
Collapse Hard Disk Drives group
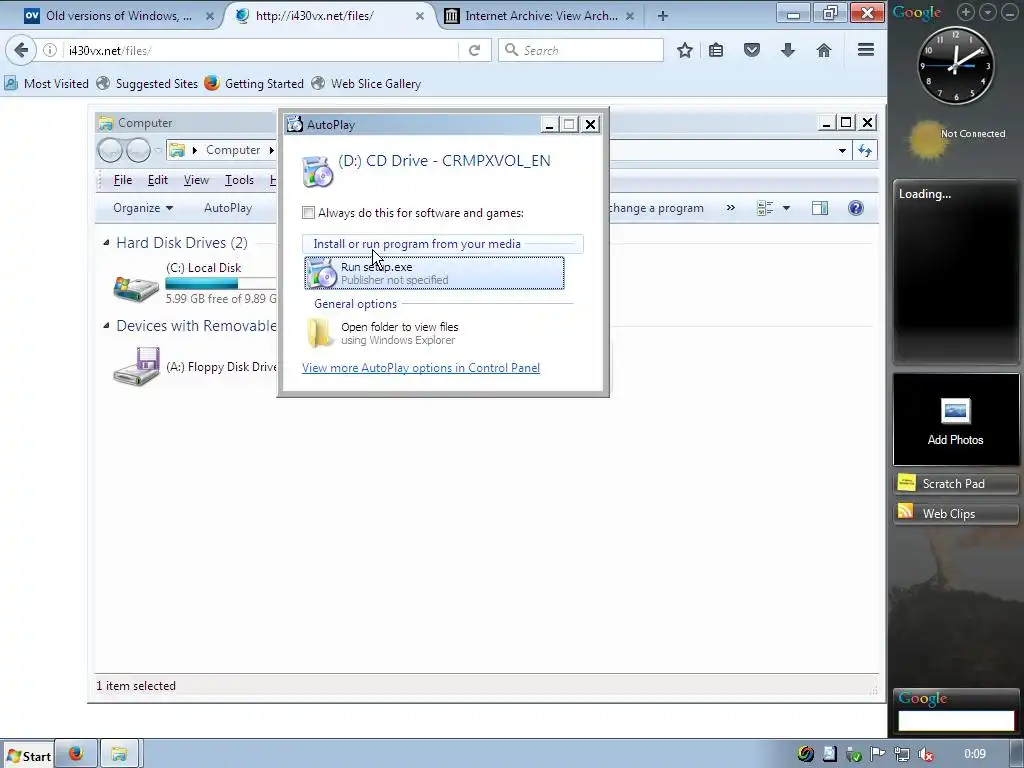pos(106,243)
